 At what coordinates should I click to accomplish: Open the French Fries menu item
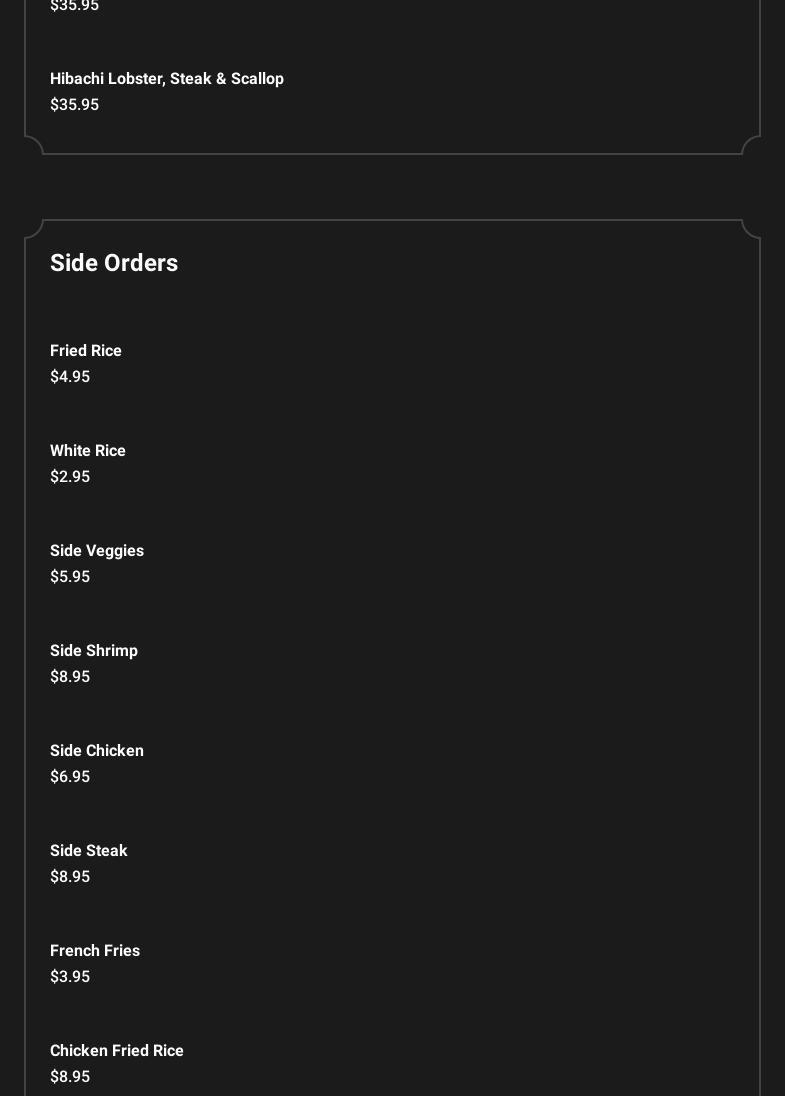[95, 950]
